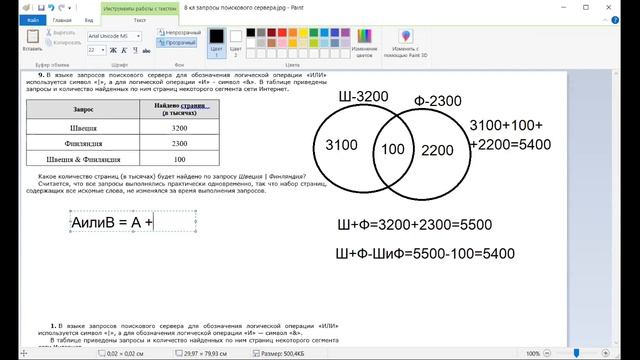Screen dimensions: 640x360
Task: Open the Файл menu
Action: point(33,20)
